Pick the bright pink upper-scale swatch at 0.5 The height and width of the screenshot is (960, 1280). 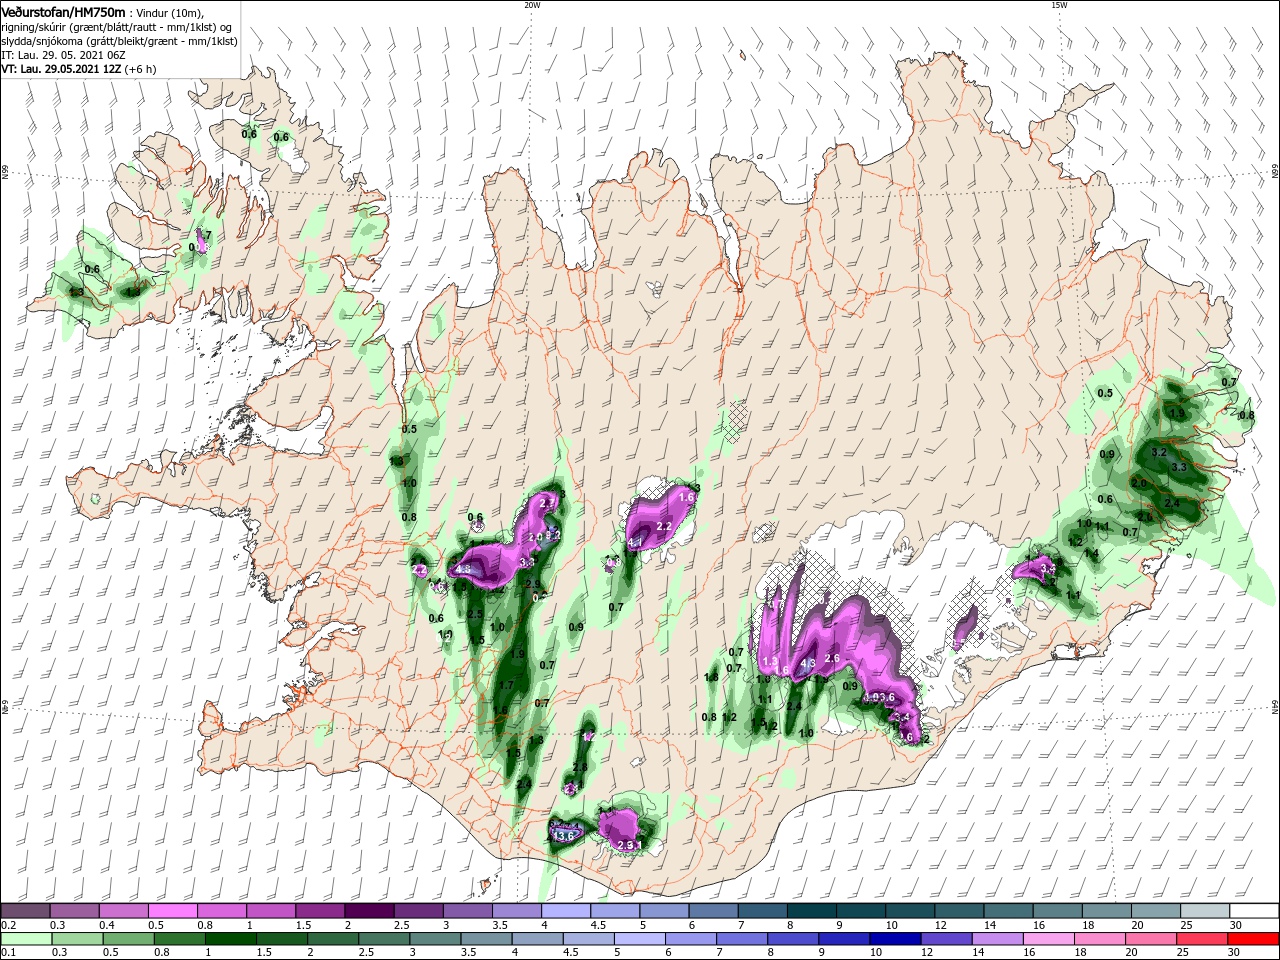click(x=172, y=911)
